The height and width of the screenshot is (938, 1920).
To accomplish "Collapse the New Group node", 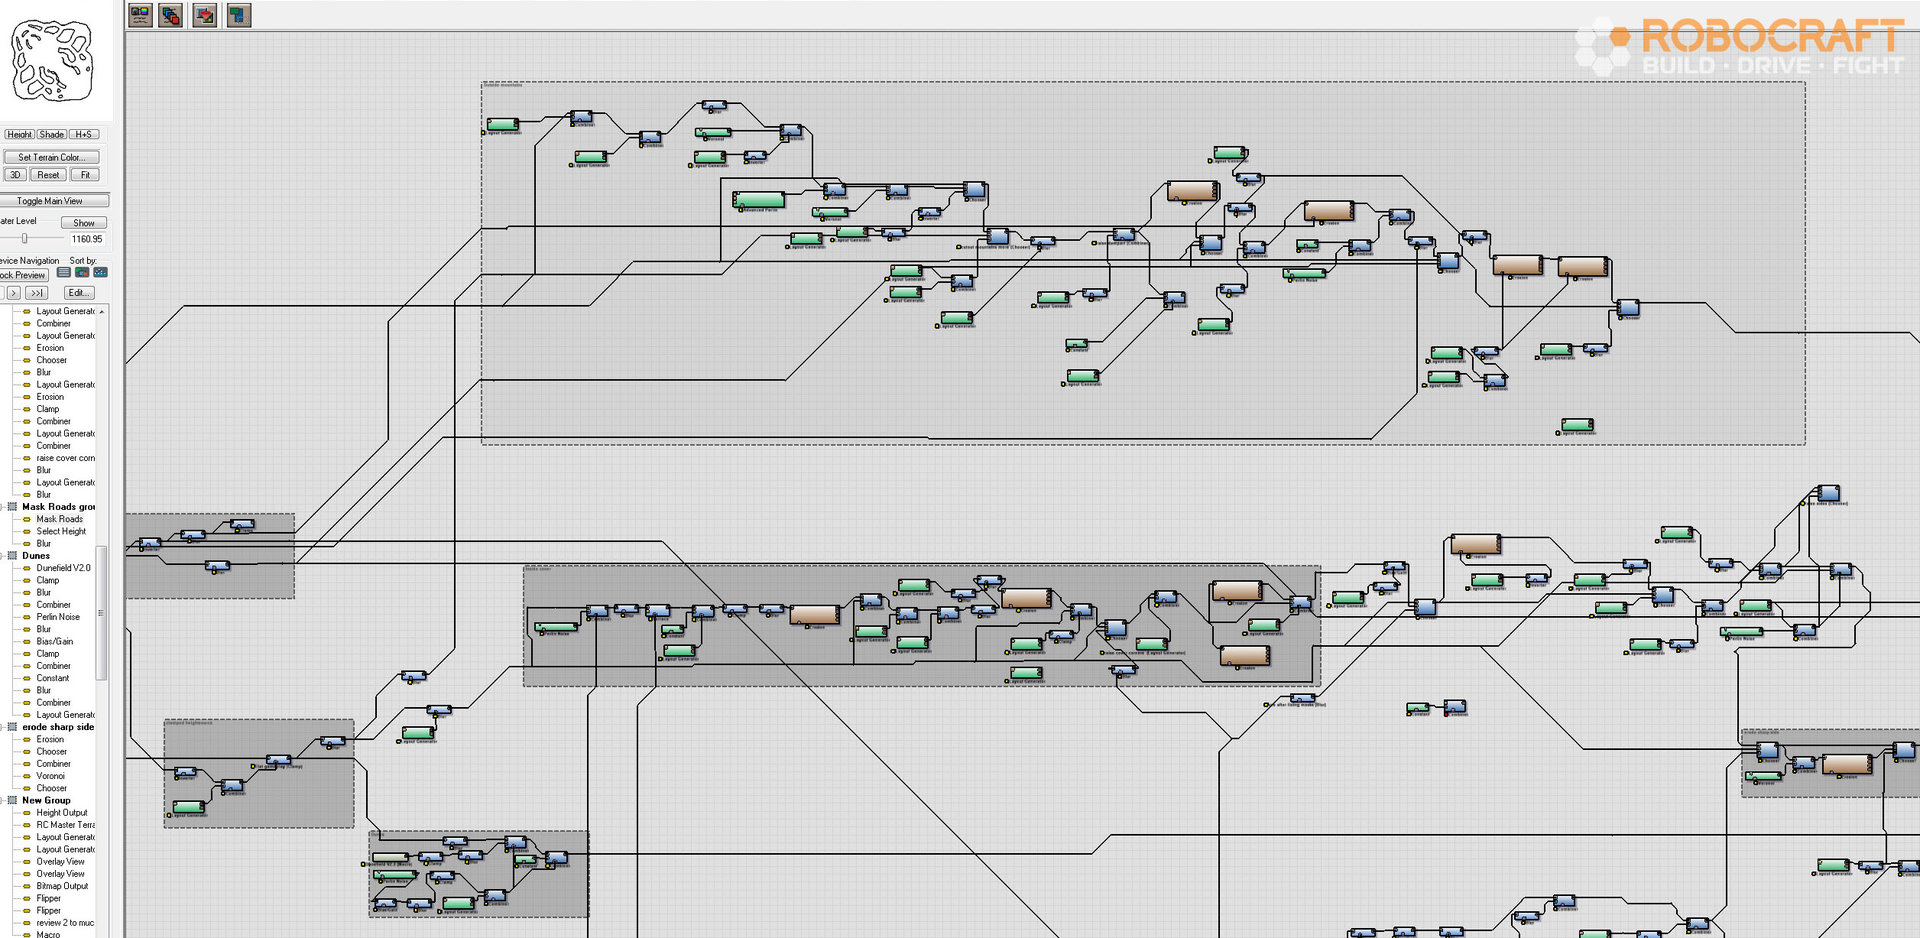I will pos(3,800).
